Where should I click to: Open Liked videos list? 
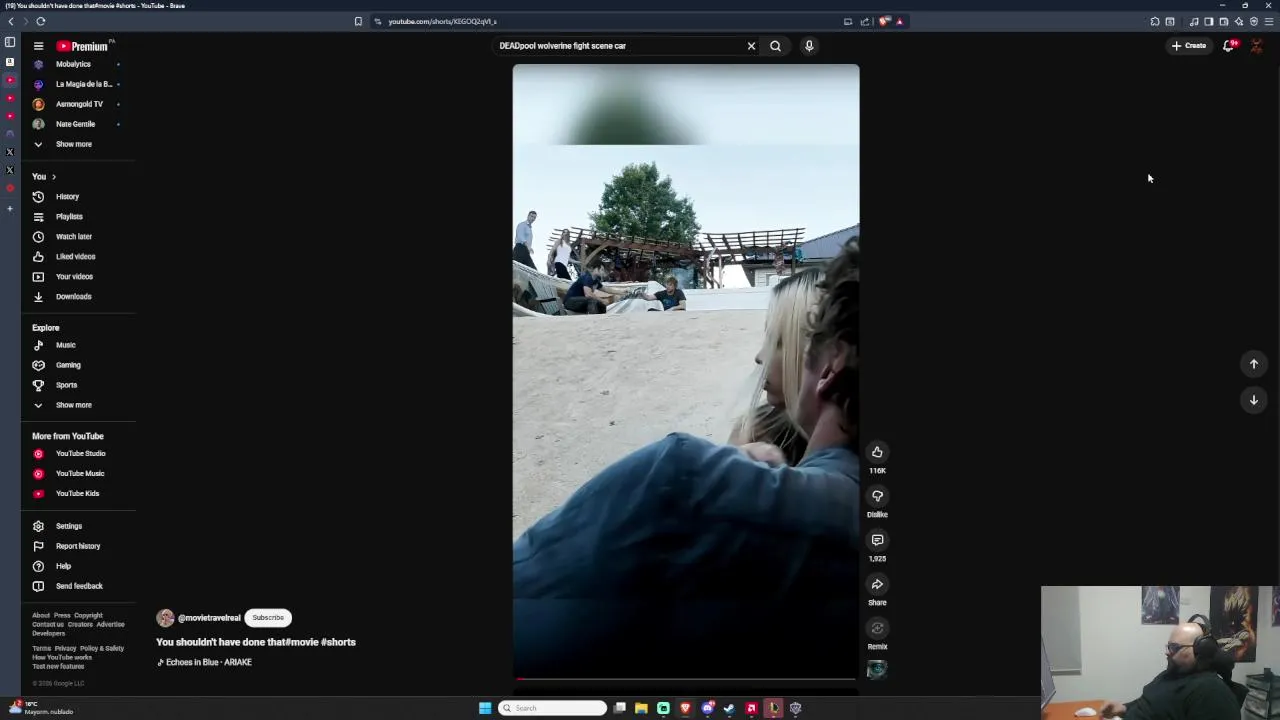click(x=76, y=257)
